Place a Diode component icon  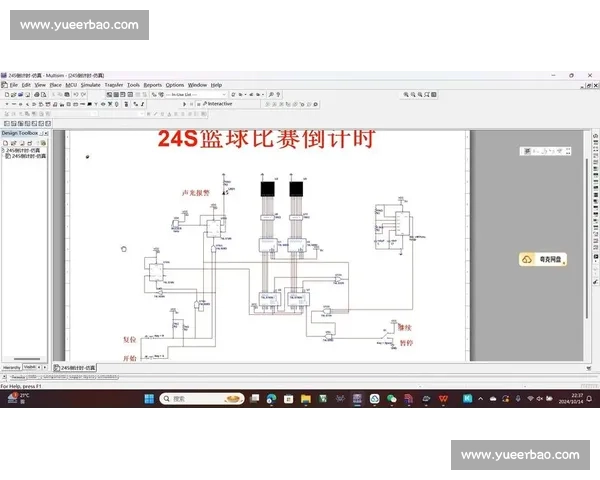point(21,104)
